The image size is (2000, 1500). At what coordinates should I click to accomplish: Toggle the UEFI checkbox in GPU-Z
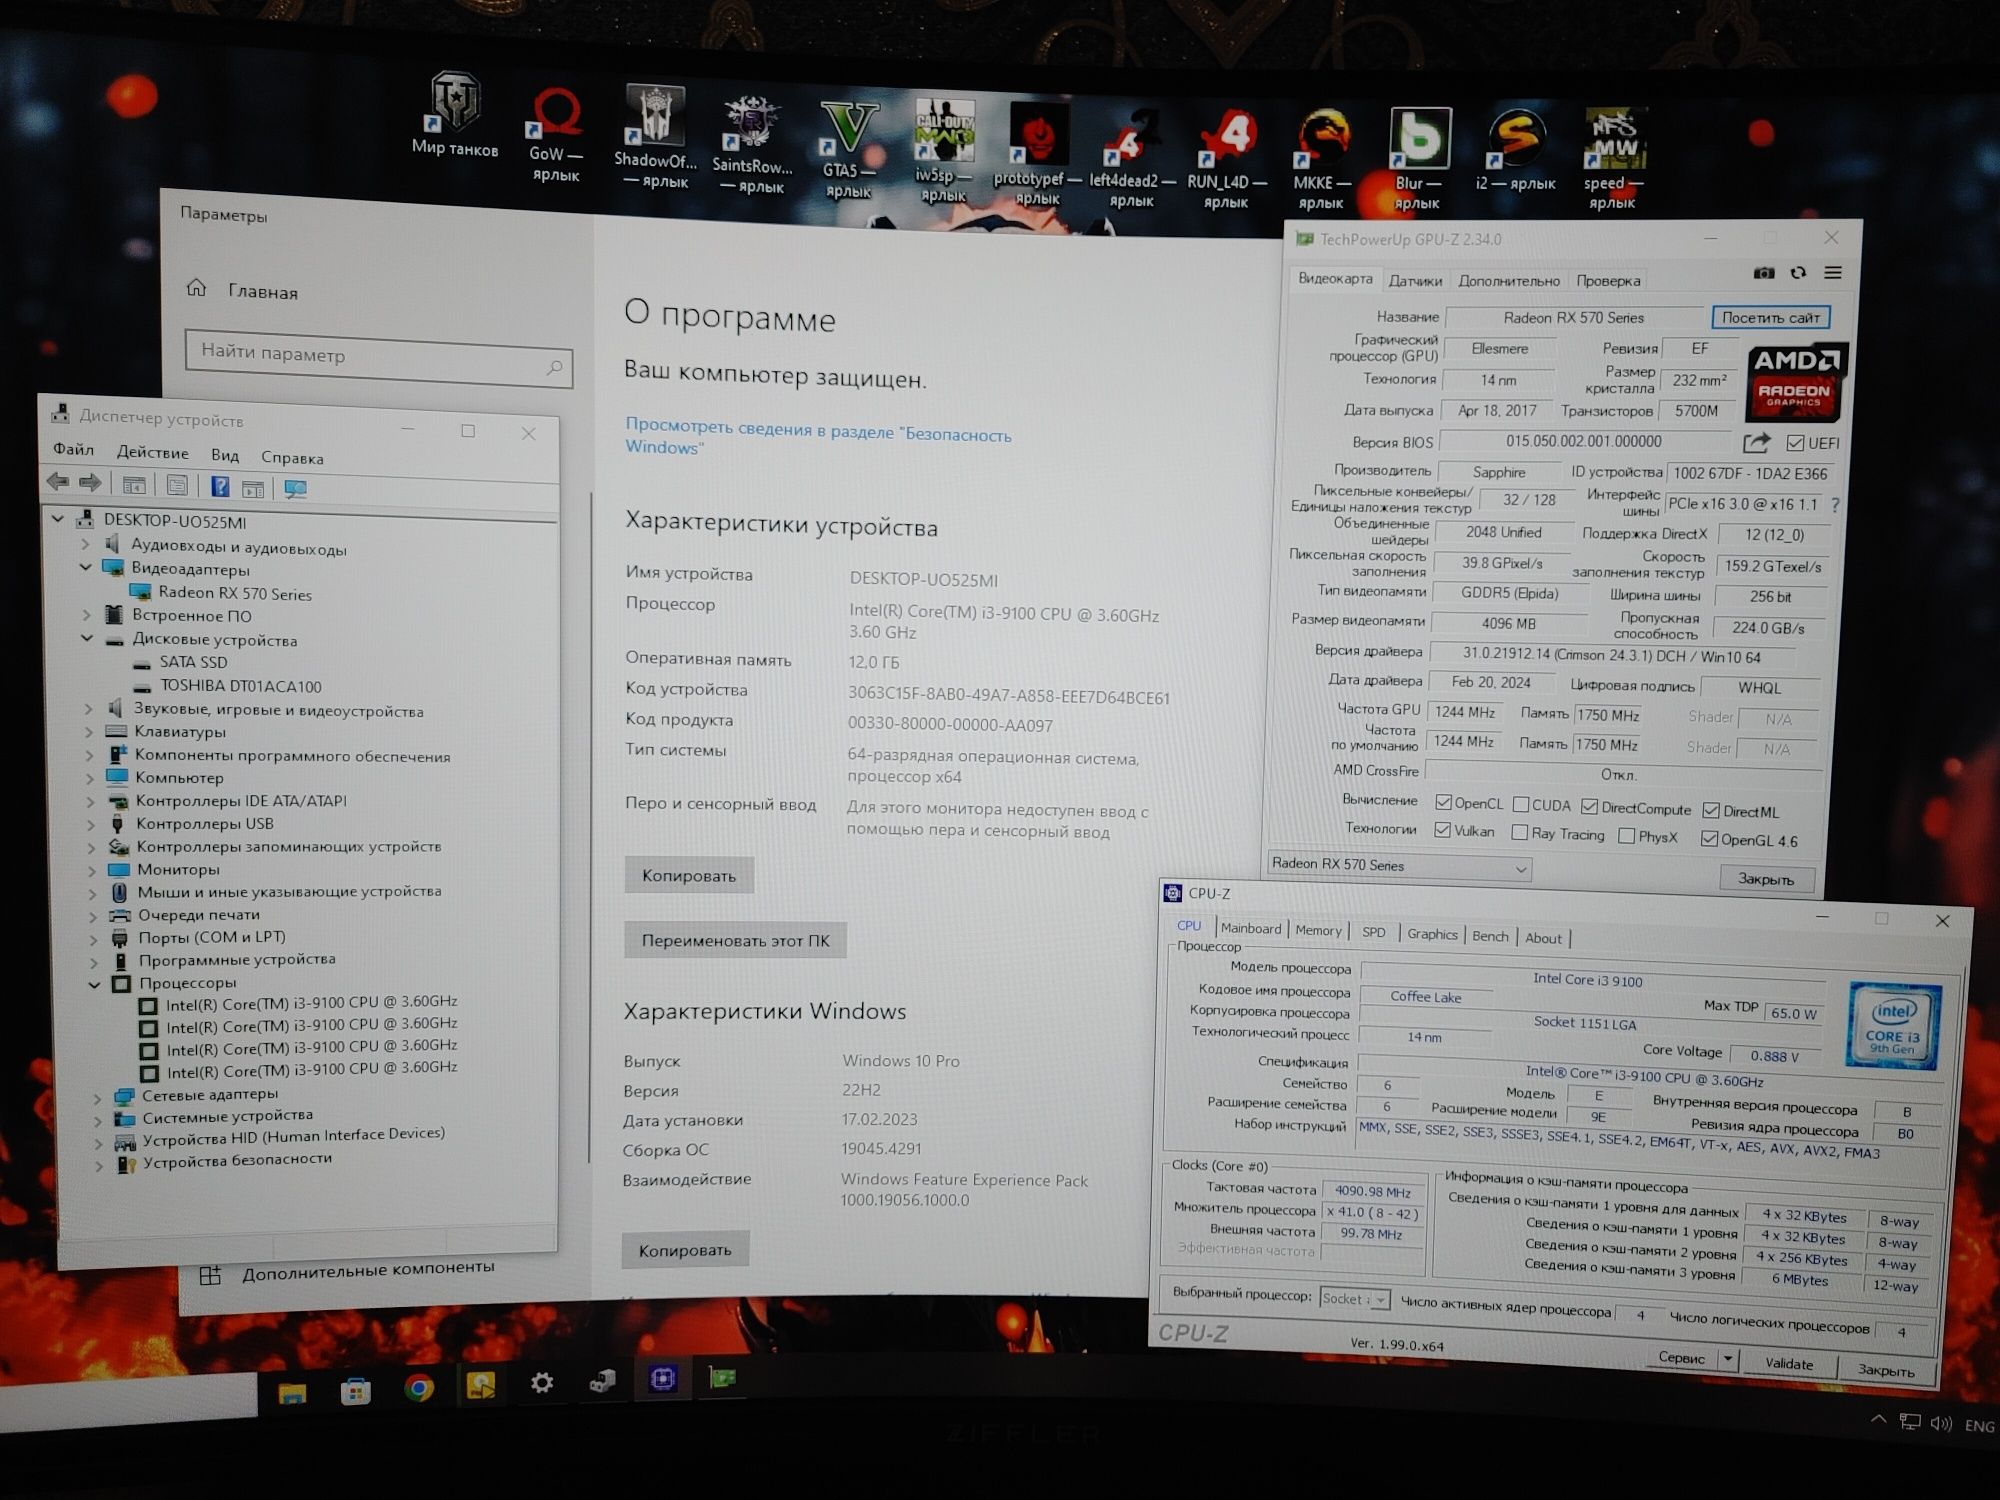(x=1795, y=443)
